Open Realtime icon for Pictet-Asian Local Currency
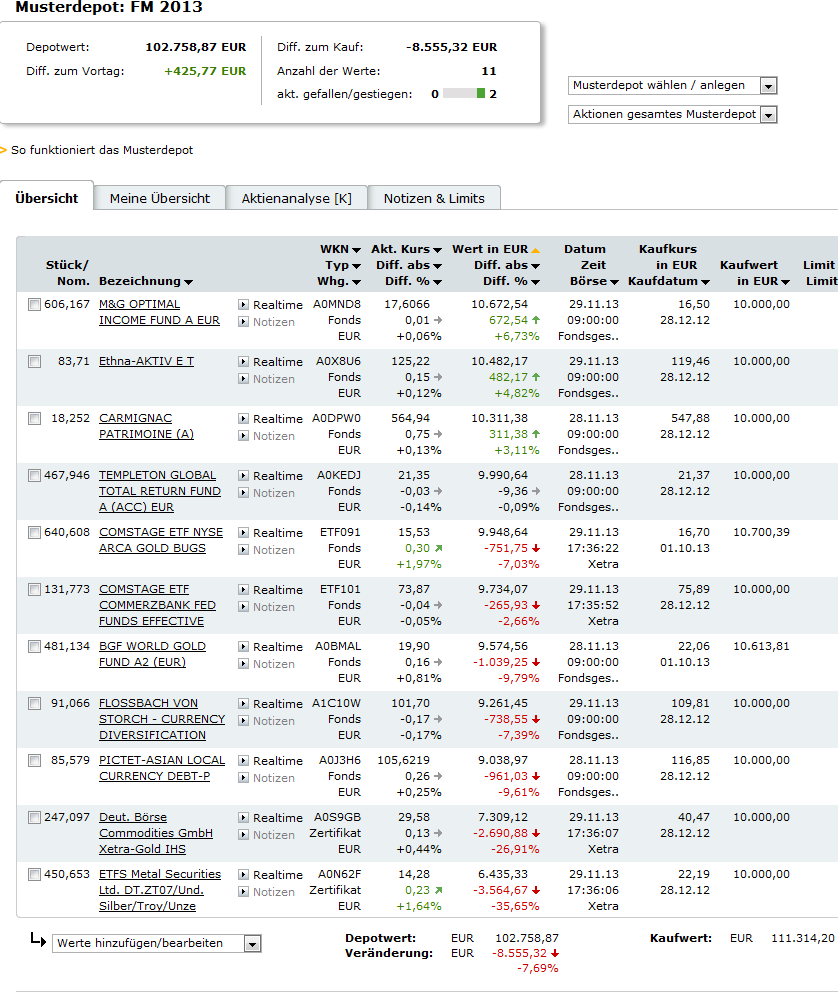This screenshot has height=992, width=838. [x=243, y=760]
